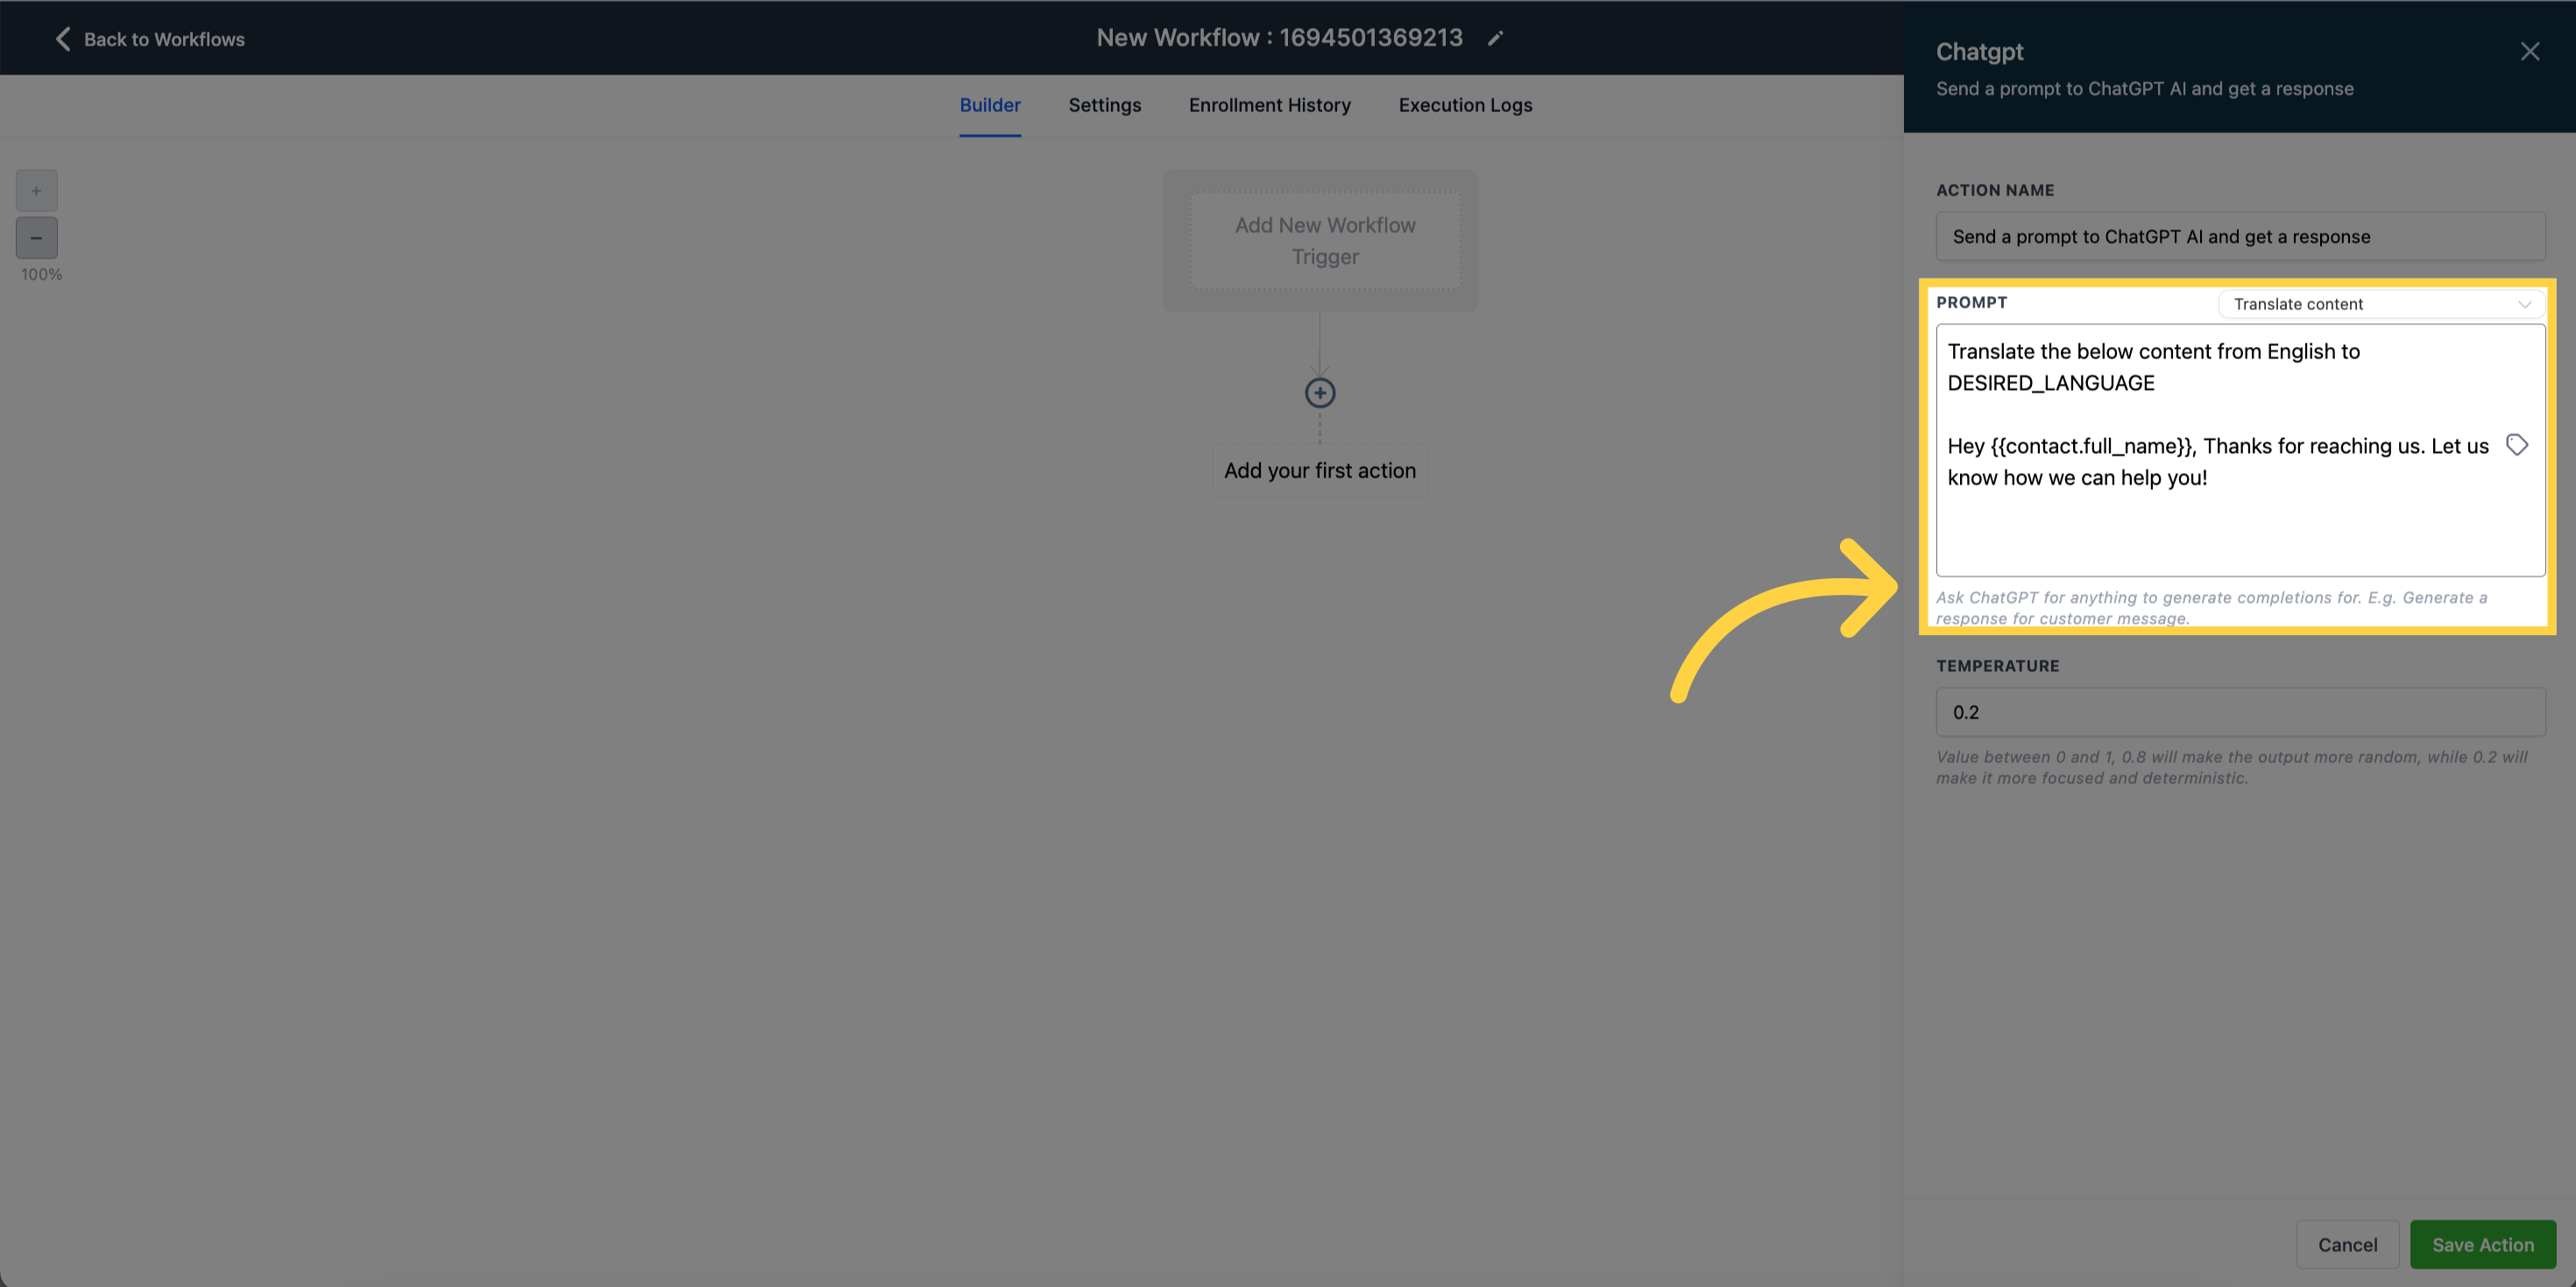Click the Back to Workflows arrow icon
Image resolution: width=2576 pixels, height=1287 pixels.
(x=60, y=38)
